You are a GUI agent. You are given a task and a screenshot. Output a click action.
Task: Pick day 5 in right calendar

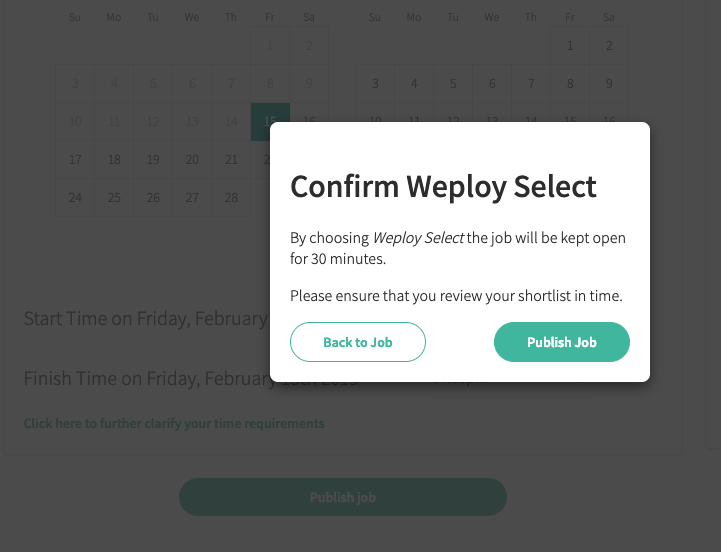point(453,84)
